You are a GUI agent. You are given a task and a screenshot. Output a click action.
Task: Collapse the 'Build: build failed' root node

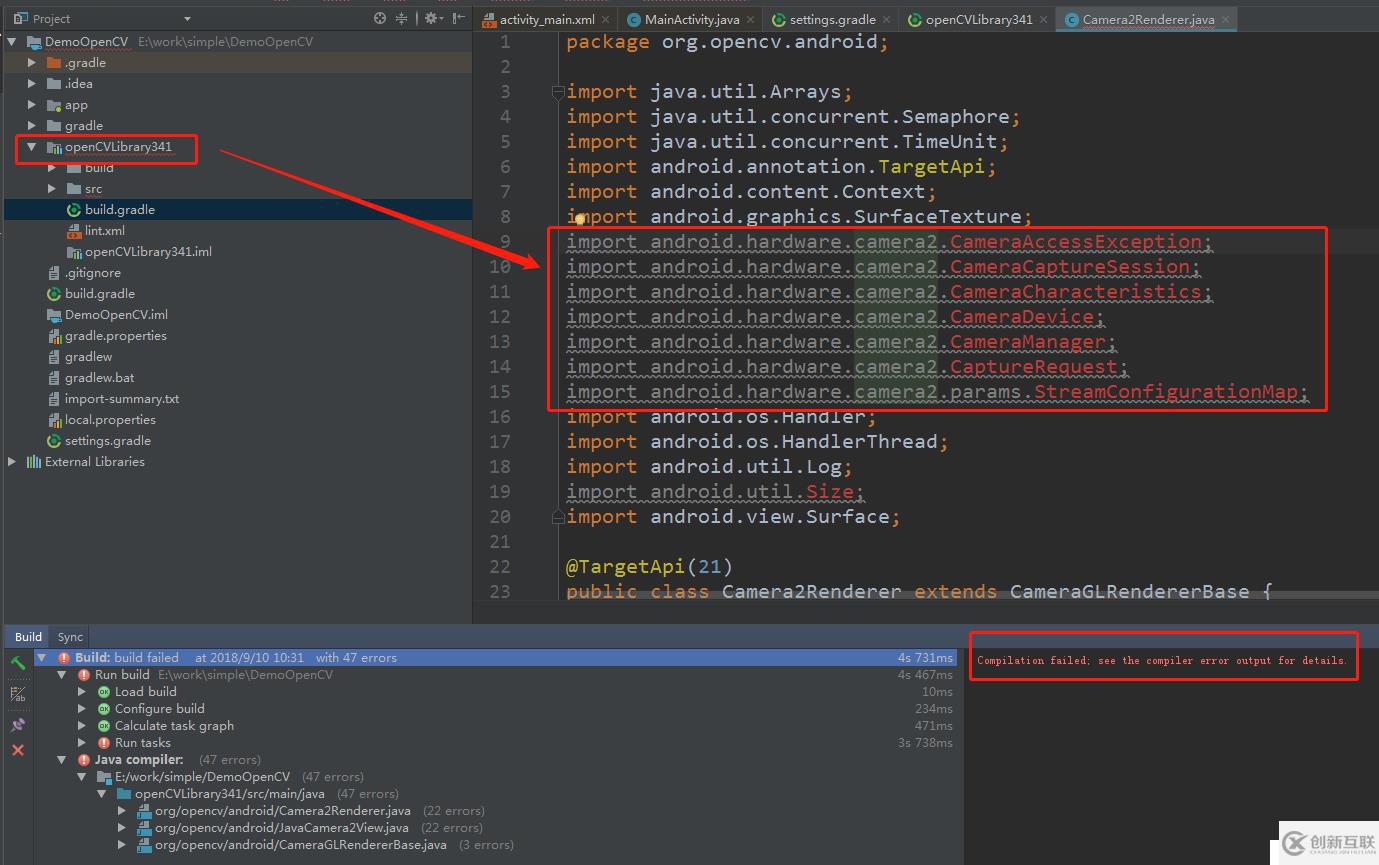pyautogui.click(x=42, y=658)
